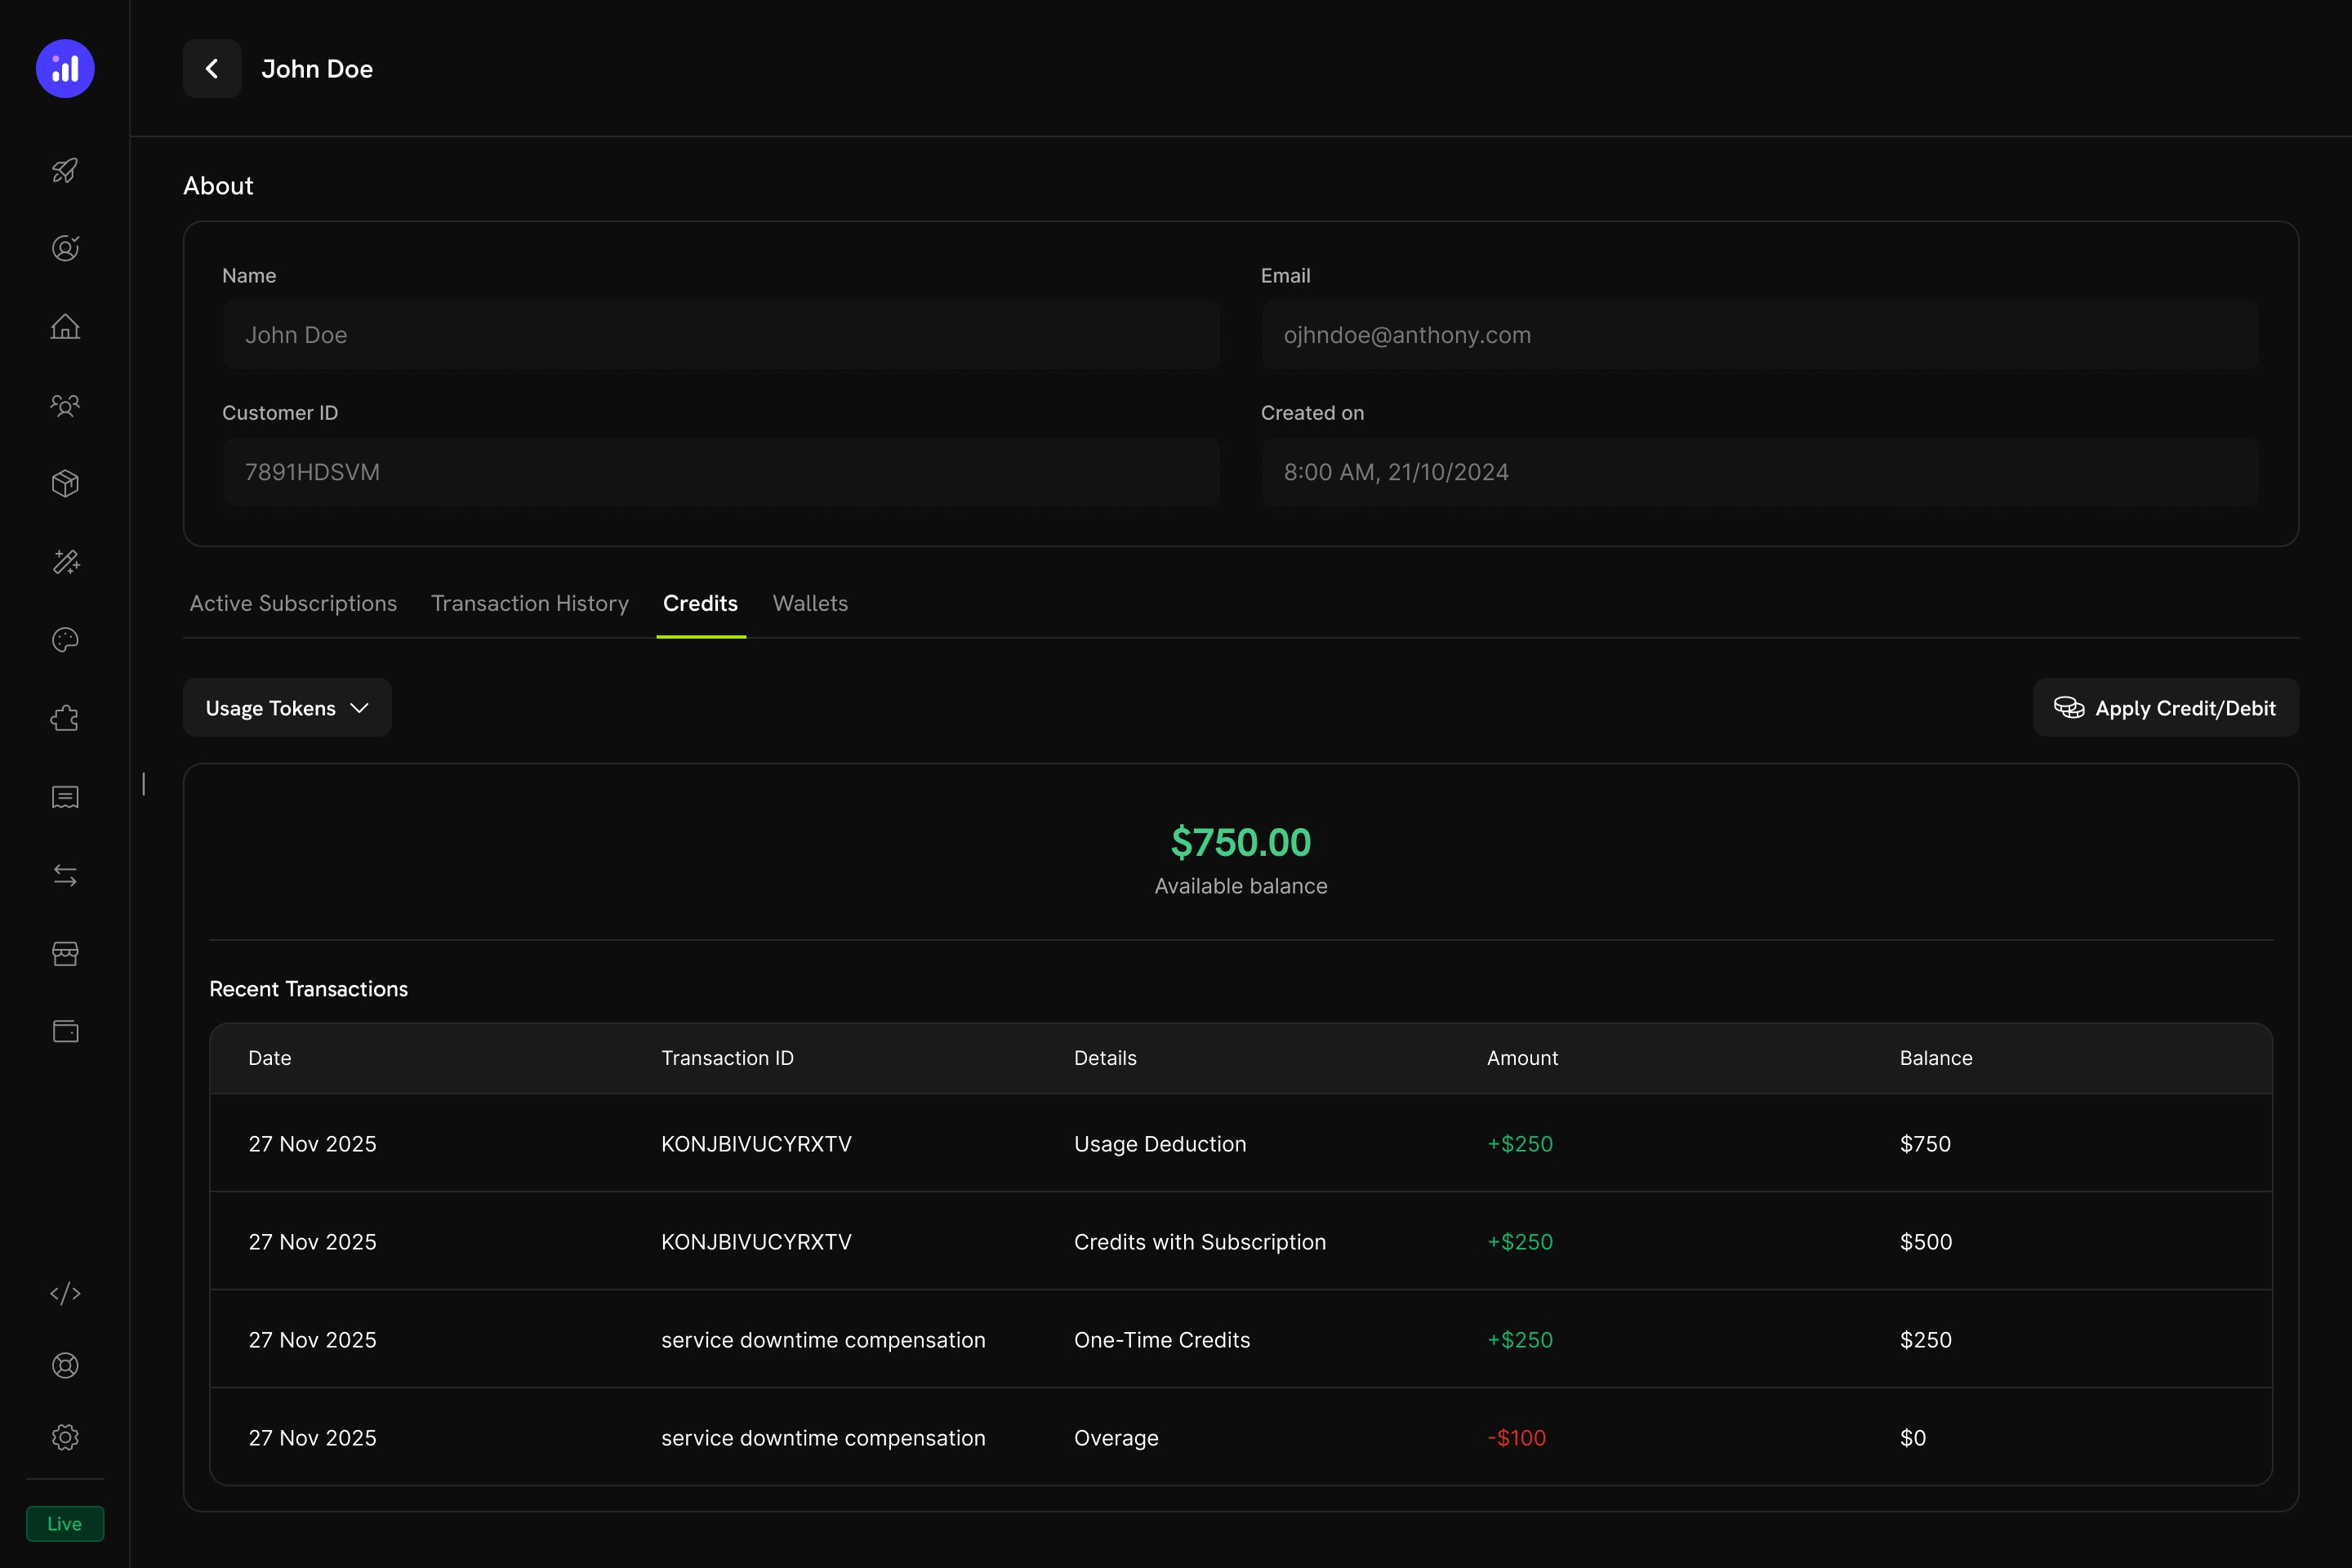Go back using the chevron button
This screenshot has width=2352, height=1568.
(211, 68)
